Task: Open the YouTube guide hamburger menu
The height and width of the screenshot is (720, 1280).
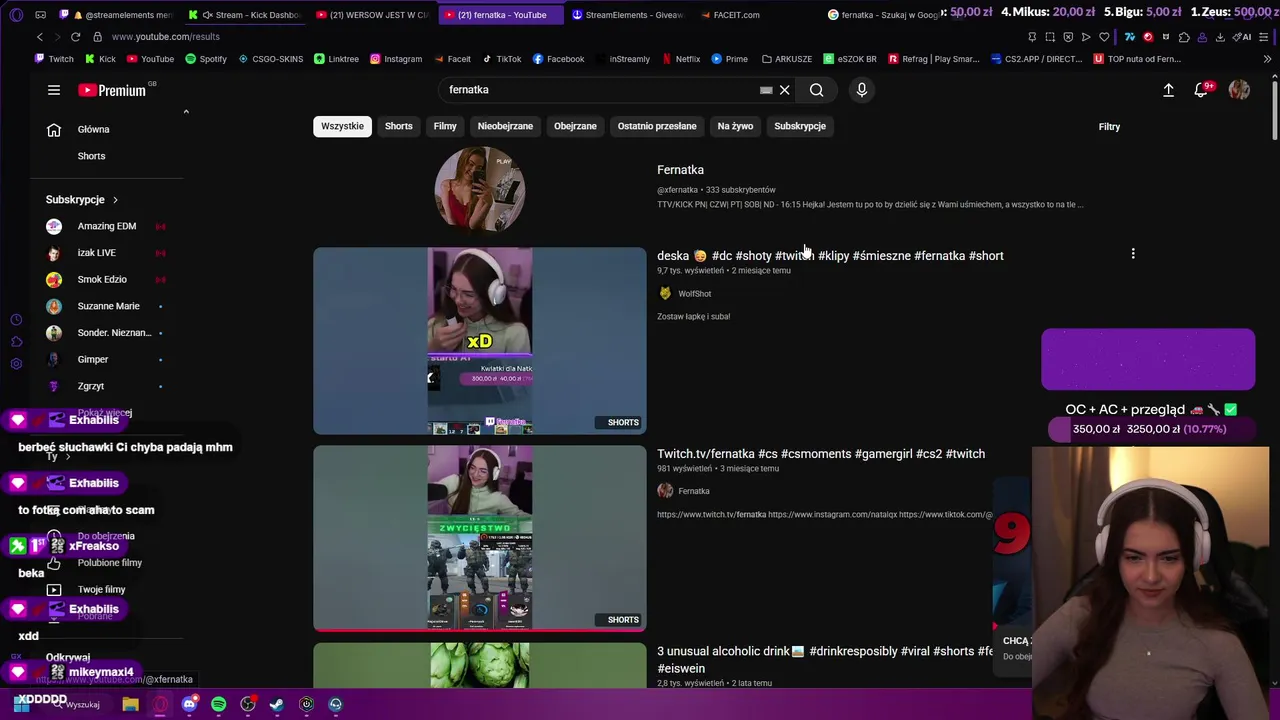Action: (54, 90)
